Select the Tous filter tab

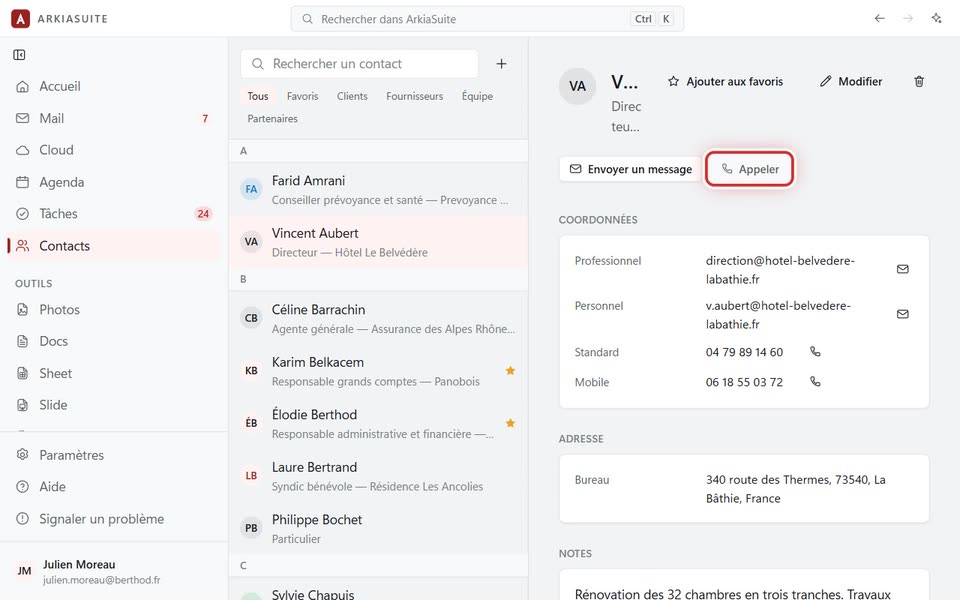pos(258,96)
